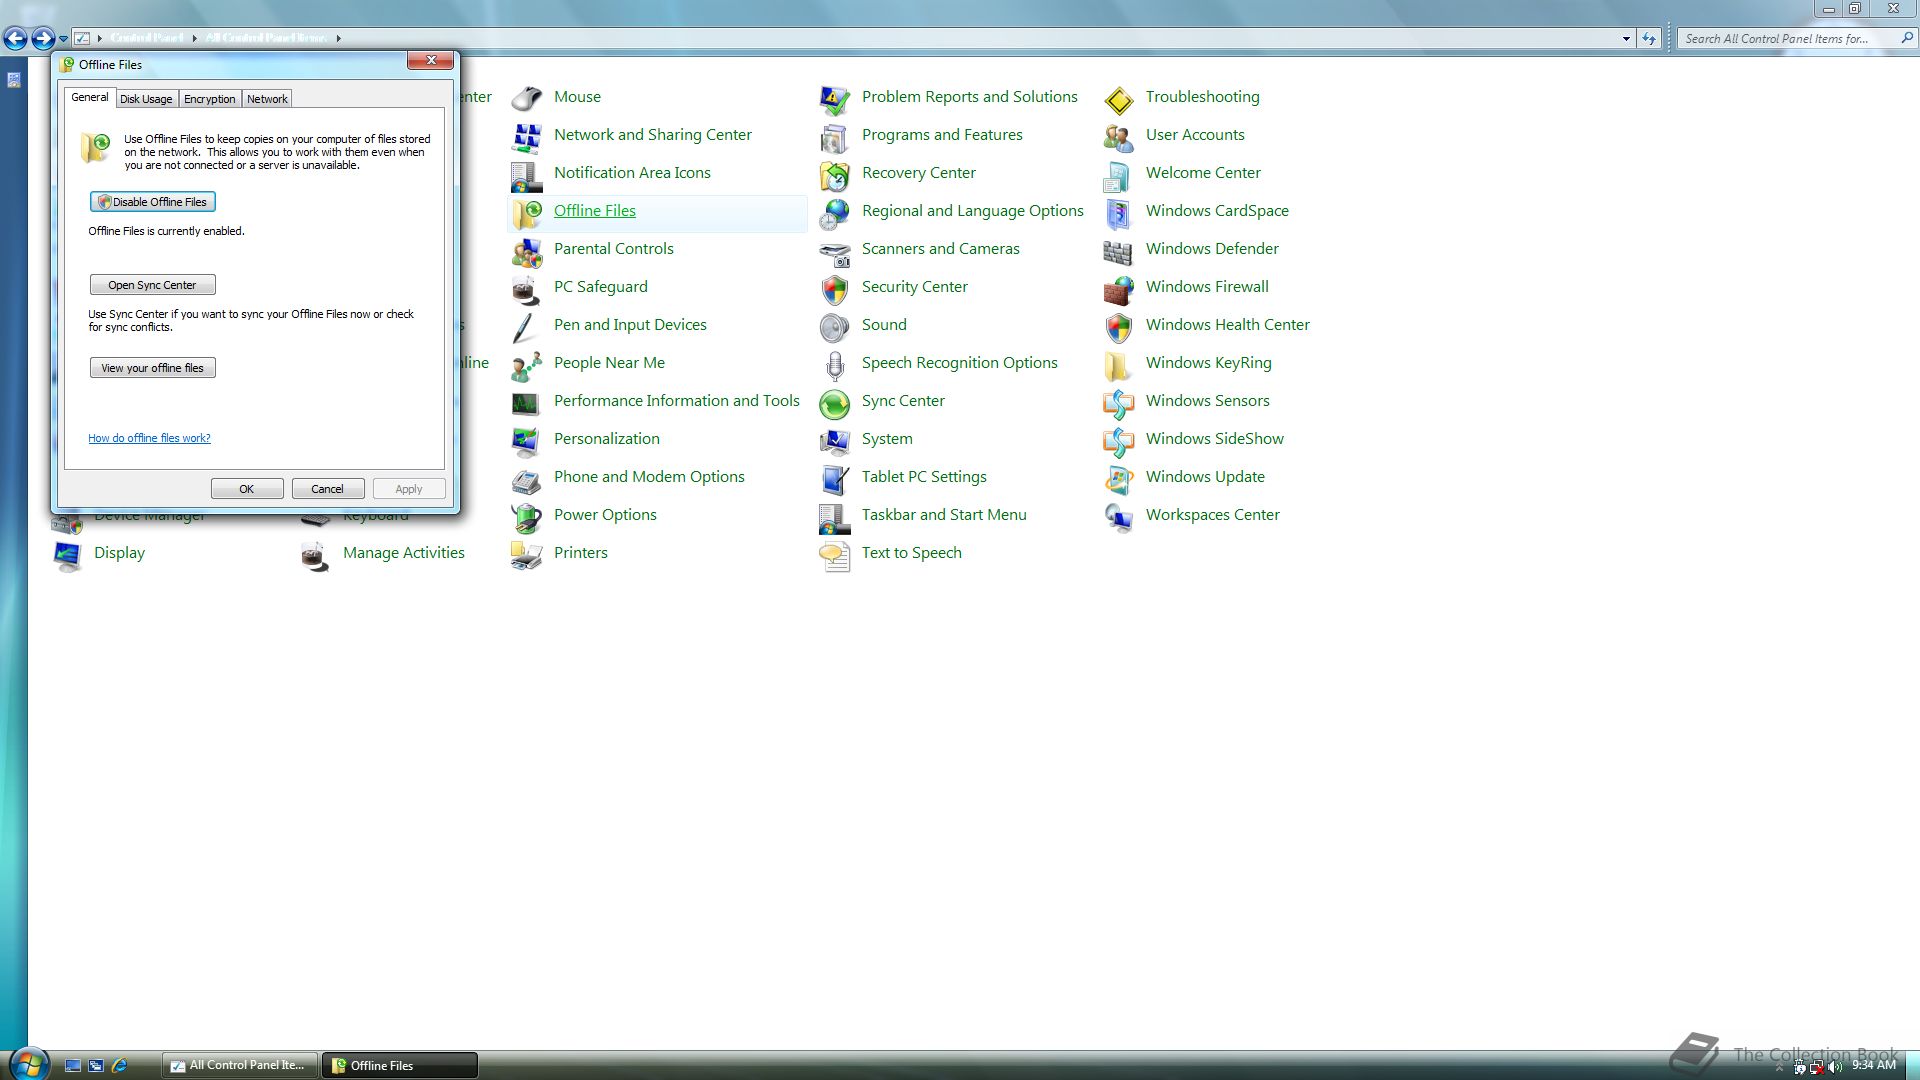Click View your offline files button
The height and width of the screenshot is (1080, 1920).
point(153,368)
